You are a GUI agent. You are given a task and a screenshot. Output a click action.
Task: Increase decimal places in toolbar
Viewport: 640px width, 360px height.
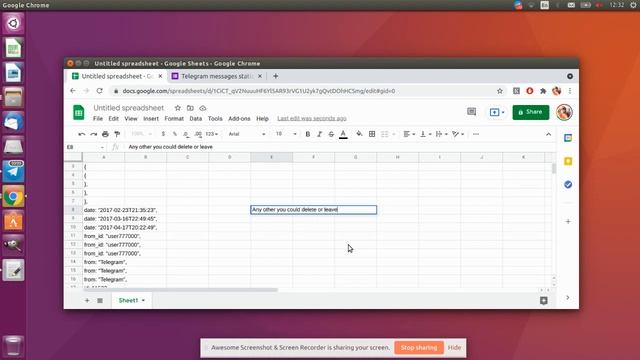coord(198,134)
